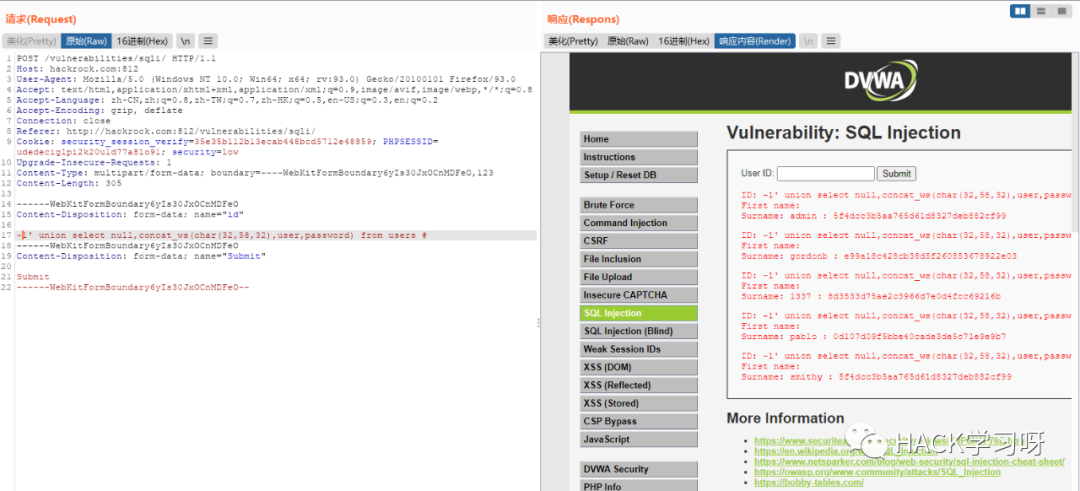1080x491 pixels.
Task: Click the Surname: smithy result row
Action: point(876,377)
